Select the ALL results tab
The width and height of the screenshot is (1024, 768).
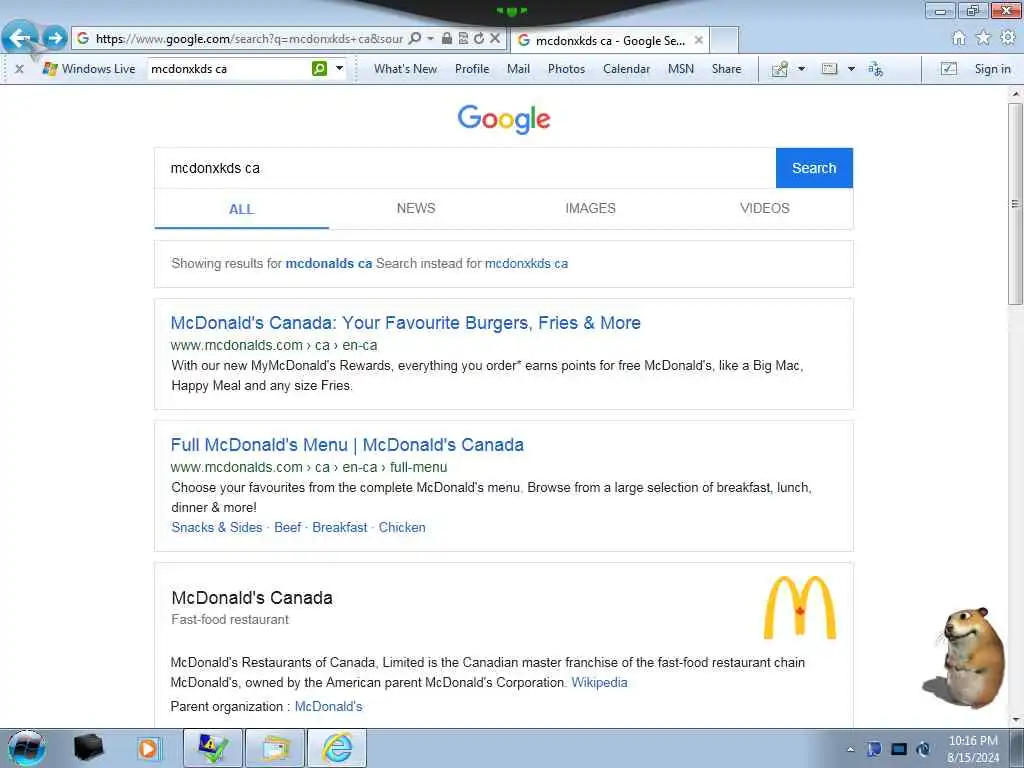[x=241, y=209]
